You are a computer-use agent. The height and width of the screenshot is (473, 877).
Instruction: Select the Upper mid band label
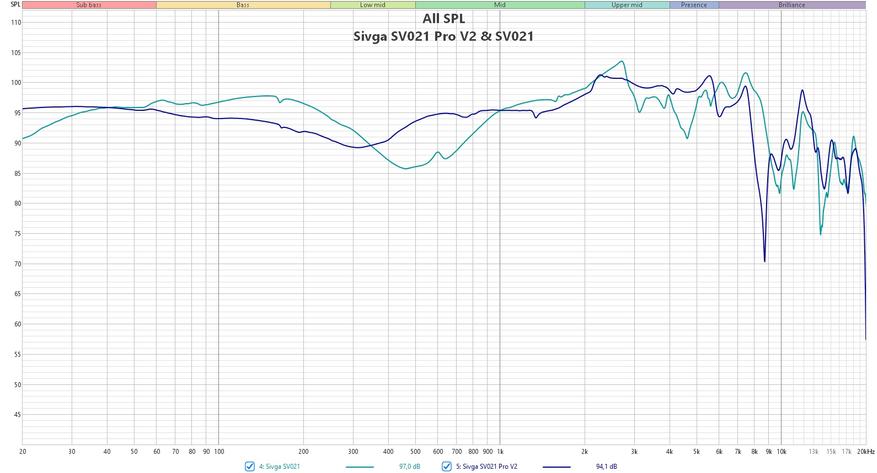click(x=626, y=5)
